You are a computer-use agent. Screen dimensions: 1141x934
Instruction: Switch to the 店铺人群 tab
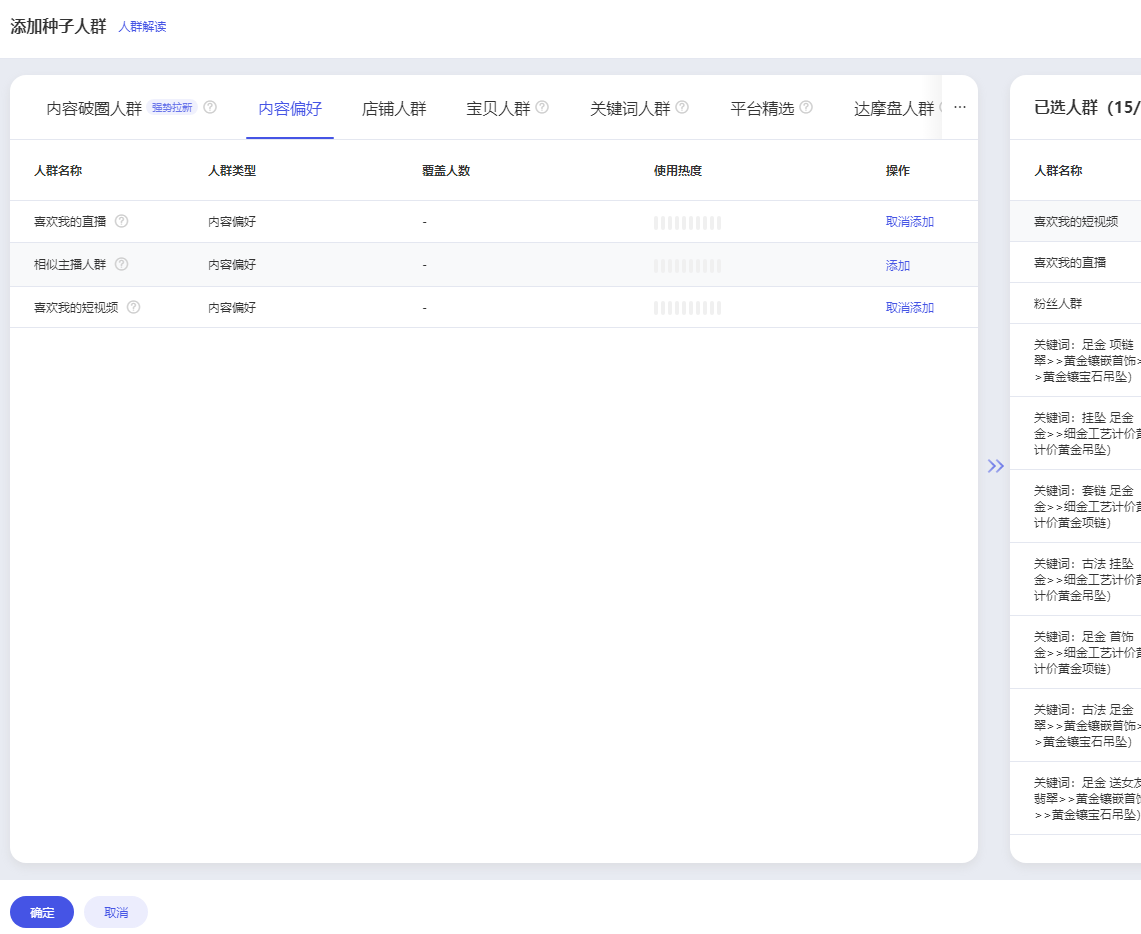[x=394, y=109]
